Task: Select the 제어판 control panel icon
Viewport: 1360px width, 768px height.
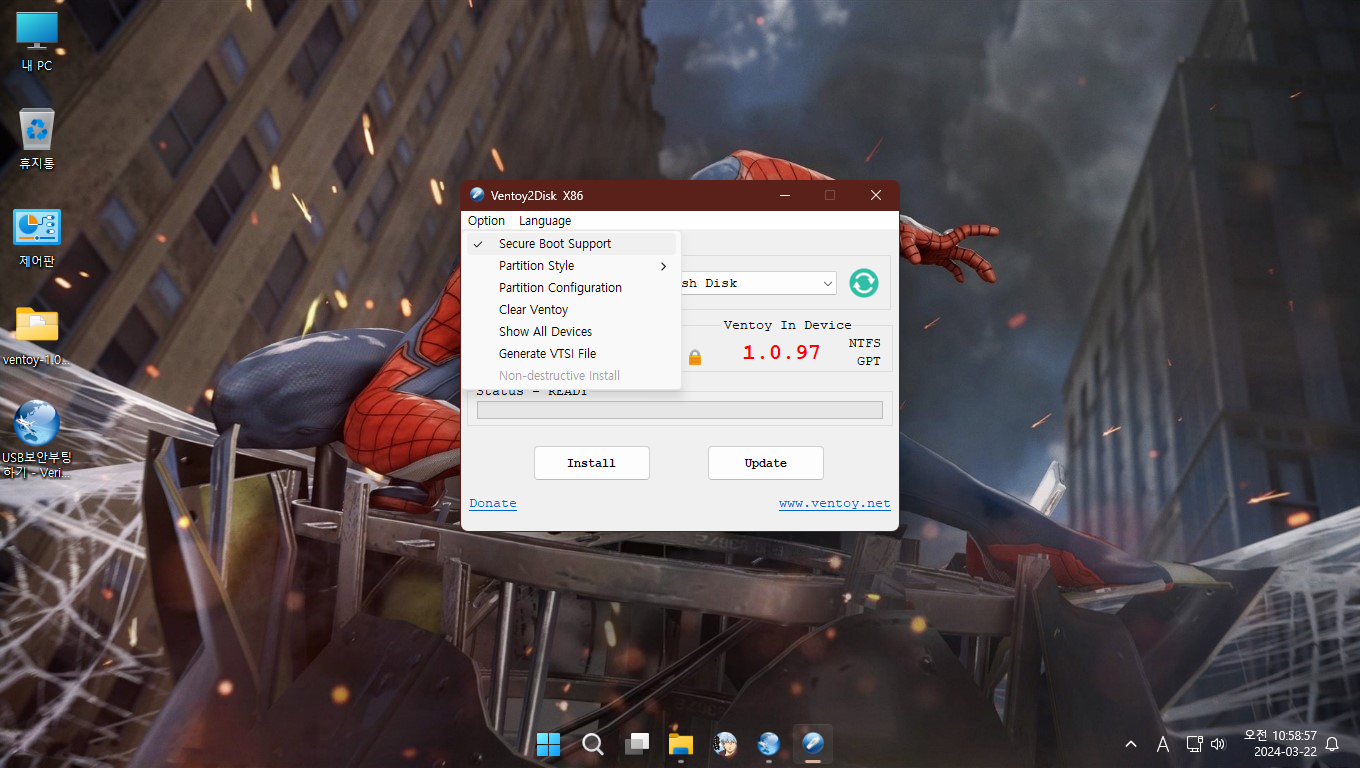Action: [37, 237]
